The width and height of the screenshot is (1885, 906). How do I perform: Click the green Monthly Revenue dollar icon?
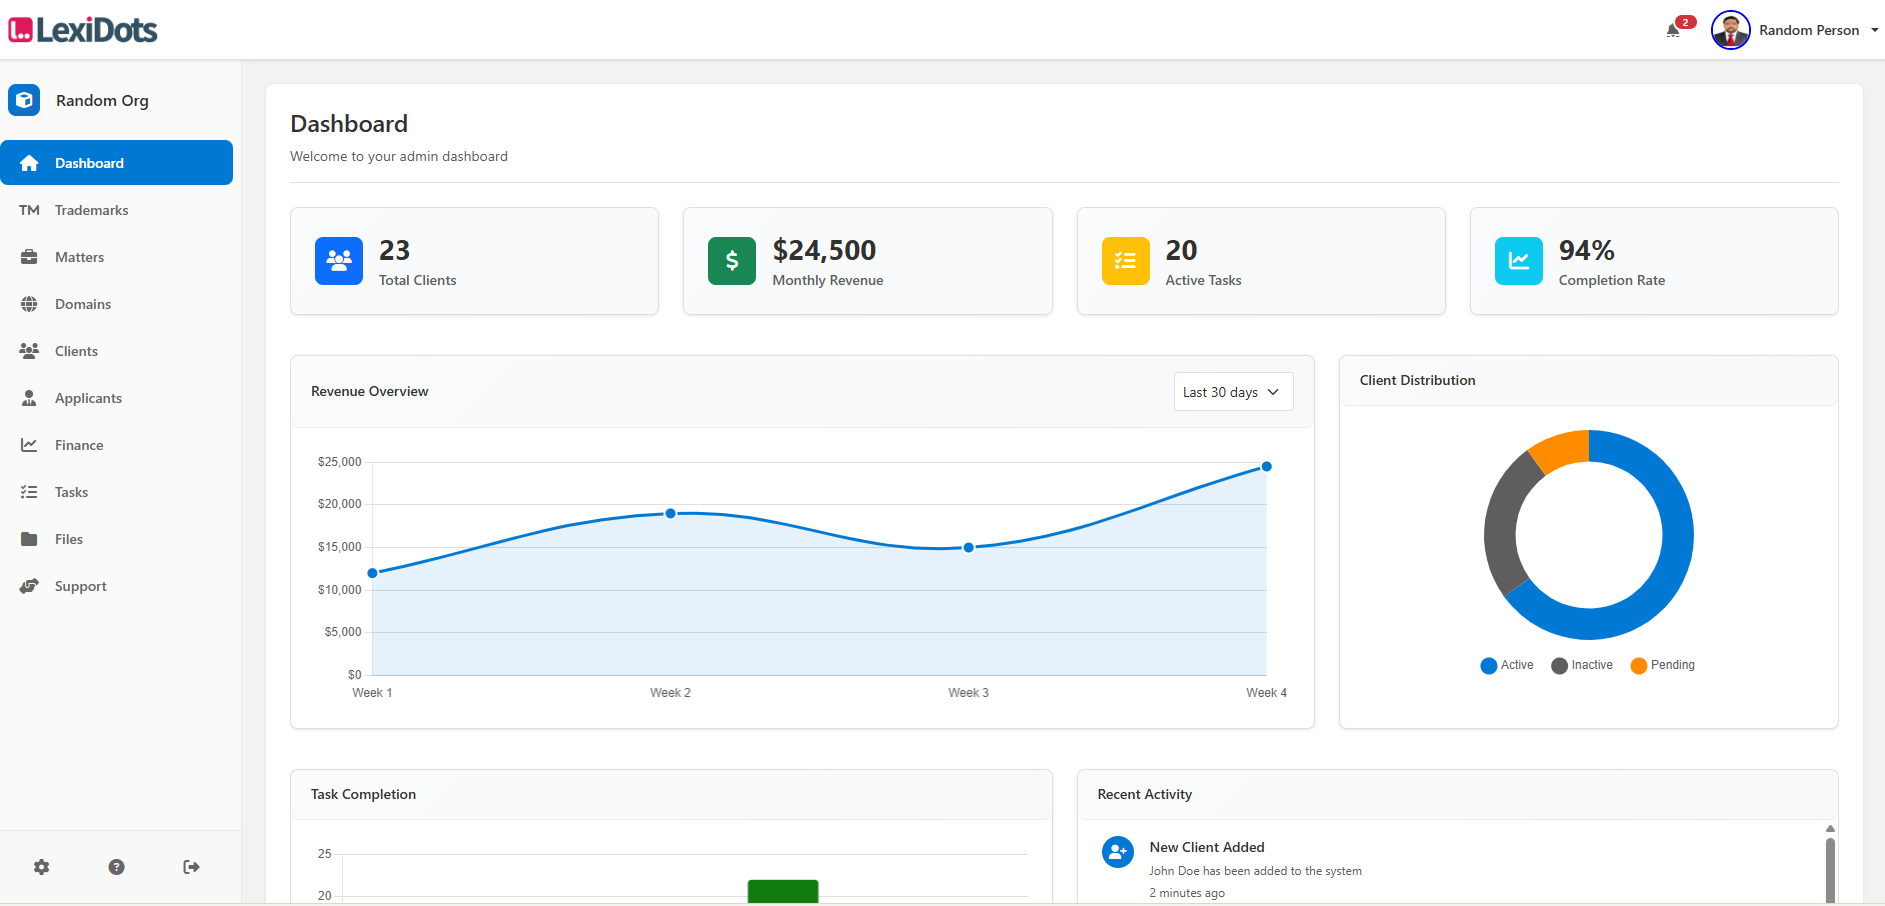tap(732, 261)
